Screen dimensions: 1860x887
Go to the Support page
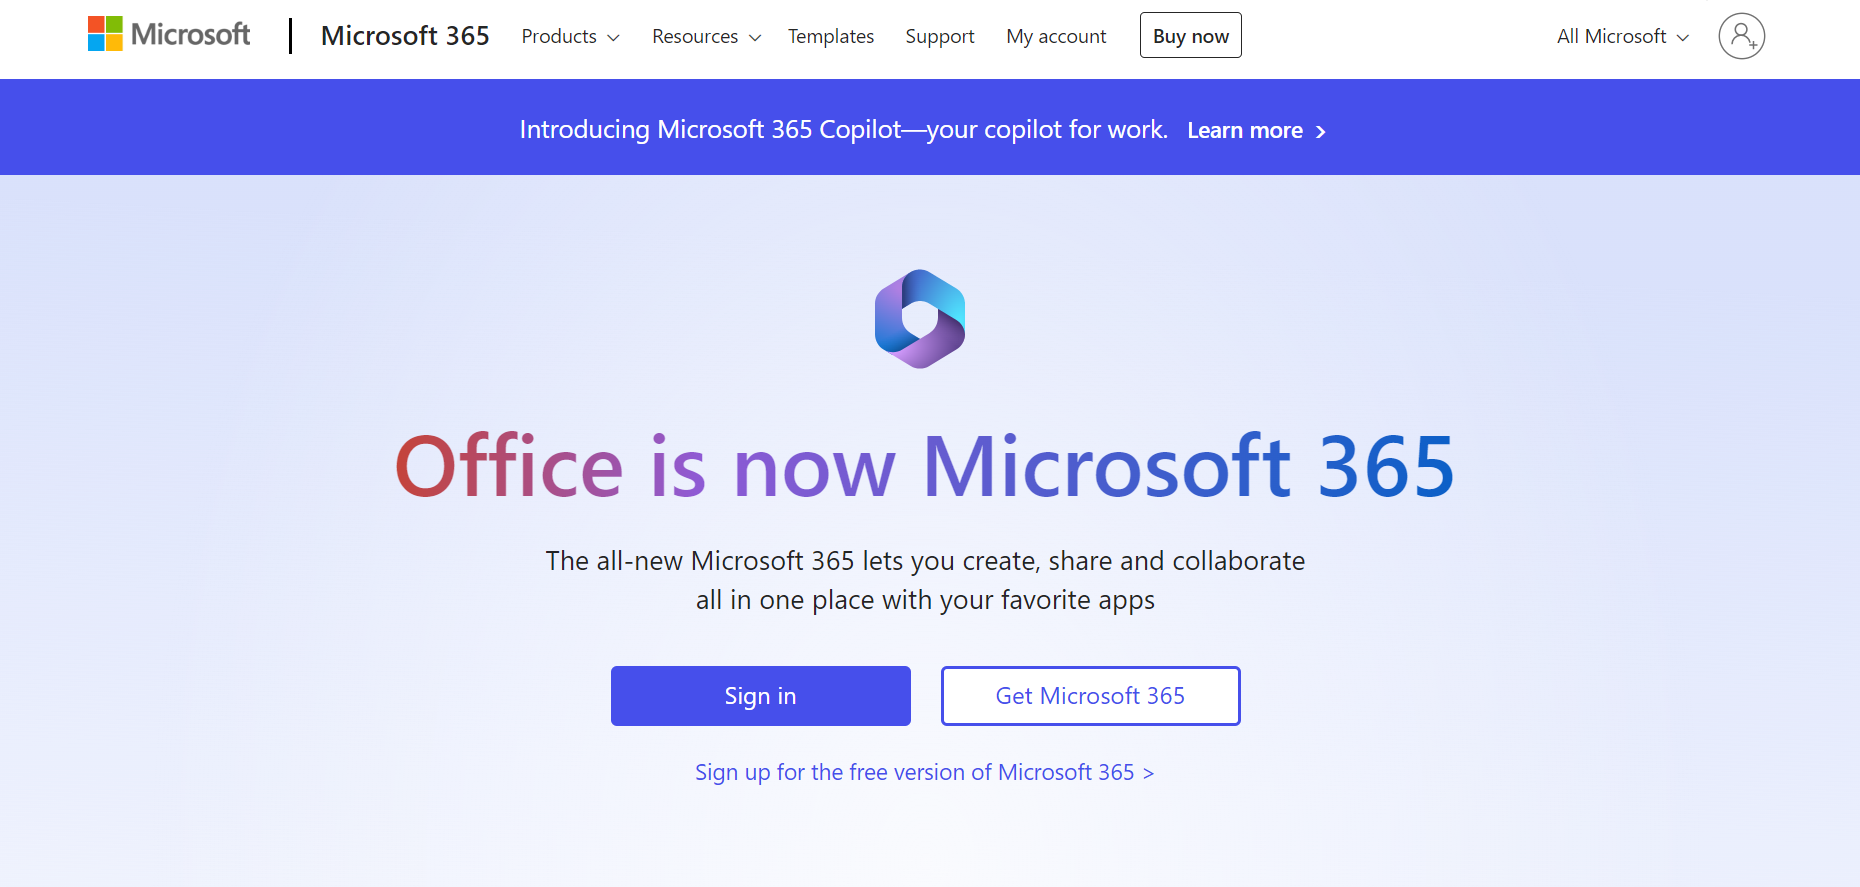(x=940, y=37)
